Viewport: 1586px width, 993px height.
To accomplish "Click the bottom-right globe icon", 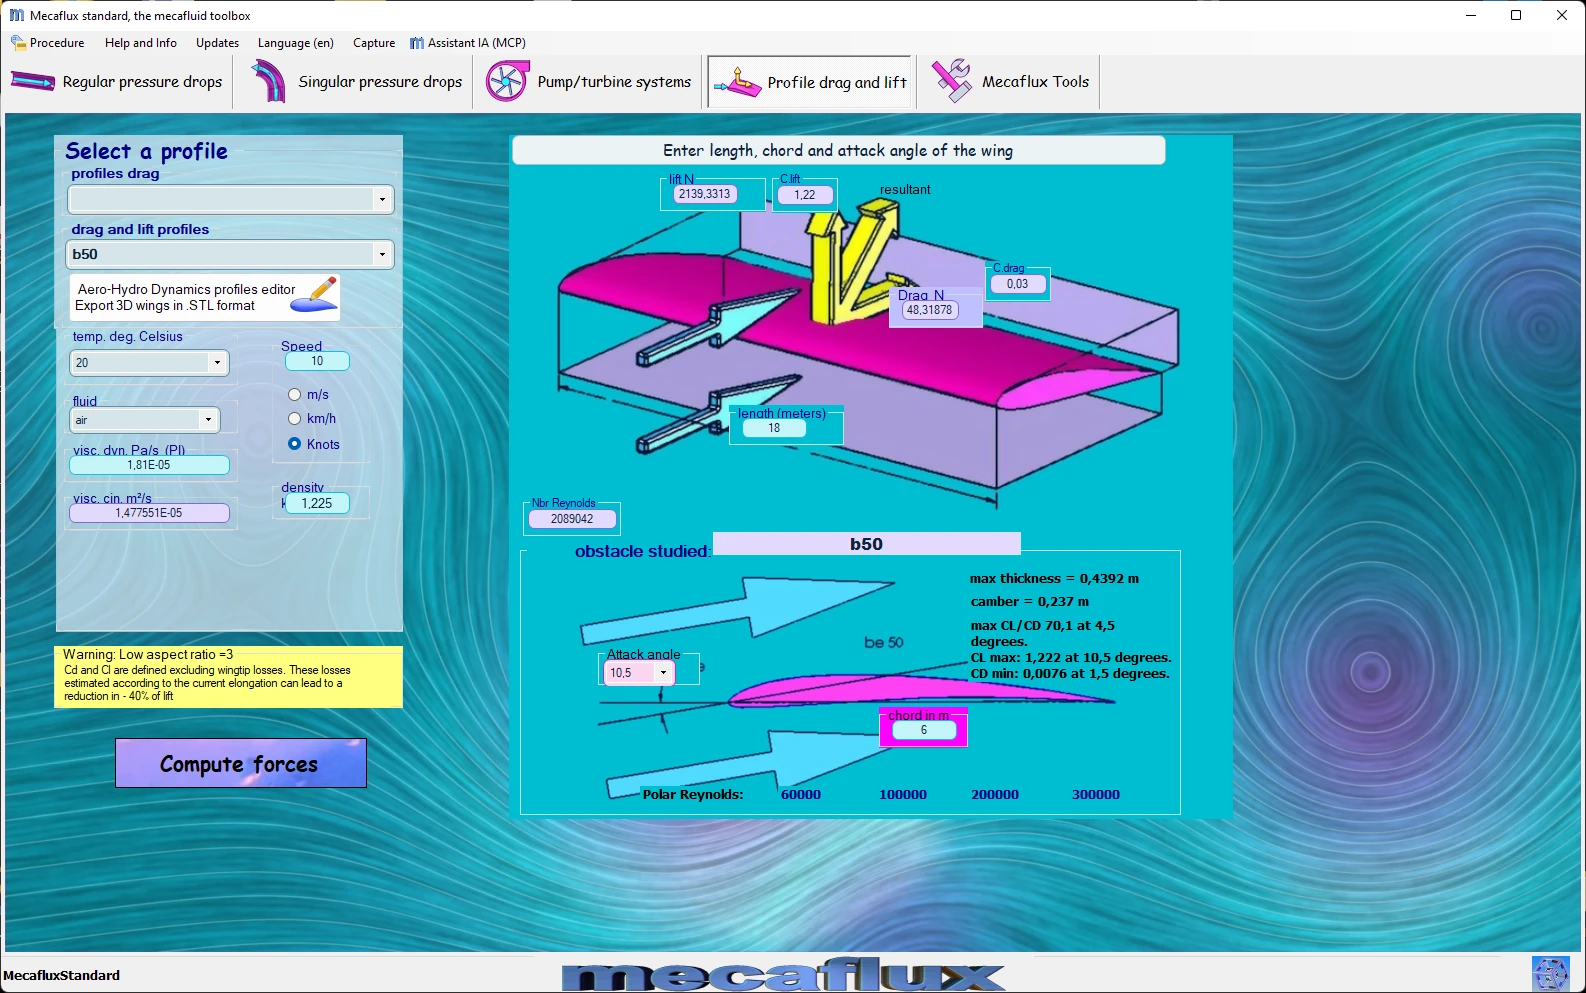I will [x=1550, y=974].
